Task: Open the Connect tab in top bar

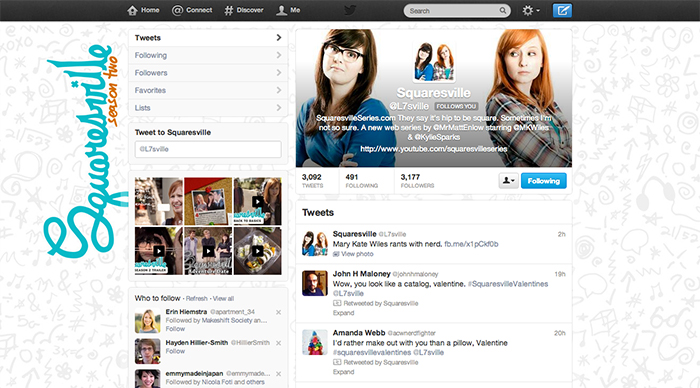Action: [192, 10]
